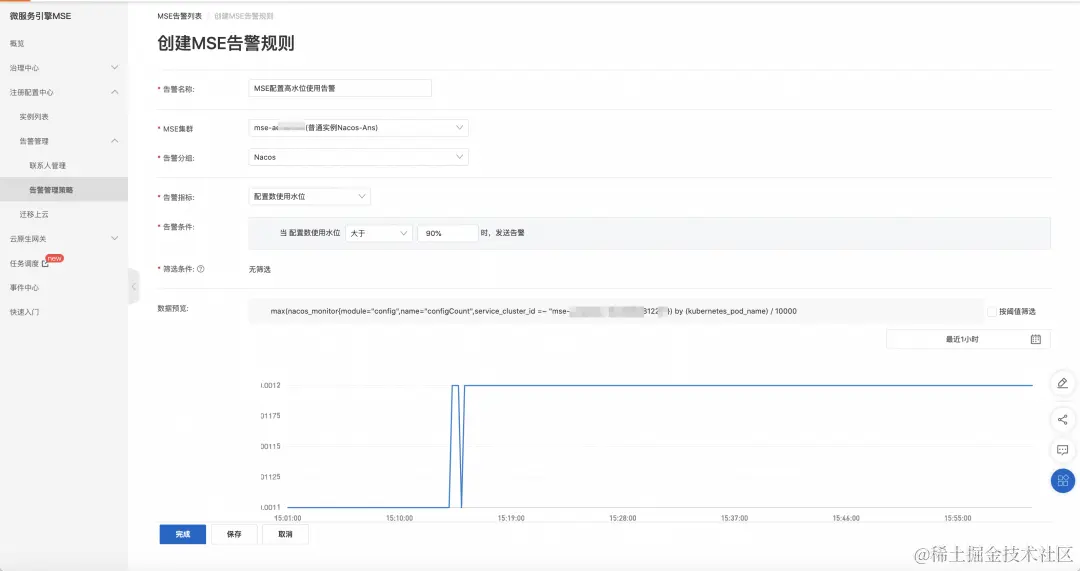The width and height of the screenshot is (1080, 571).
Task: Click the help icon next to 筛选条件
Action: click(200, 269)
